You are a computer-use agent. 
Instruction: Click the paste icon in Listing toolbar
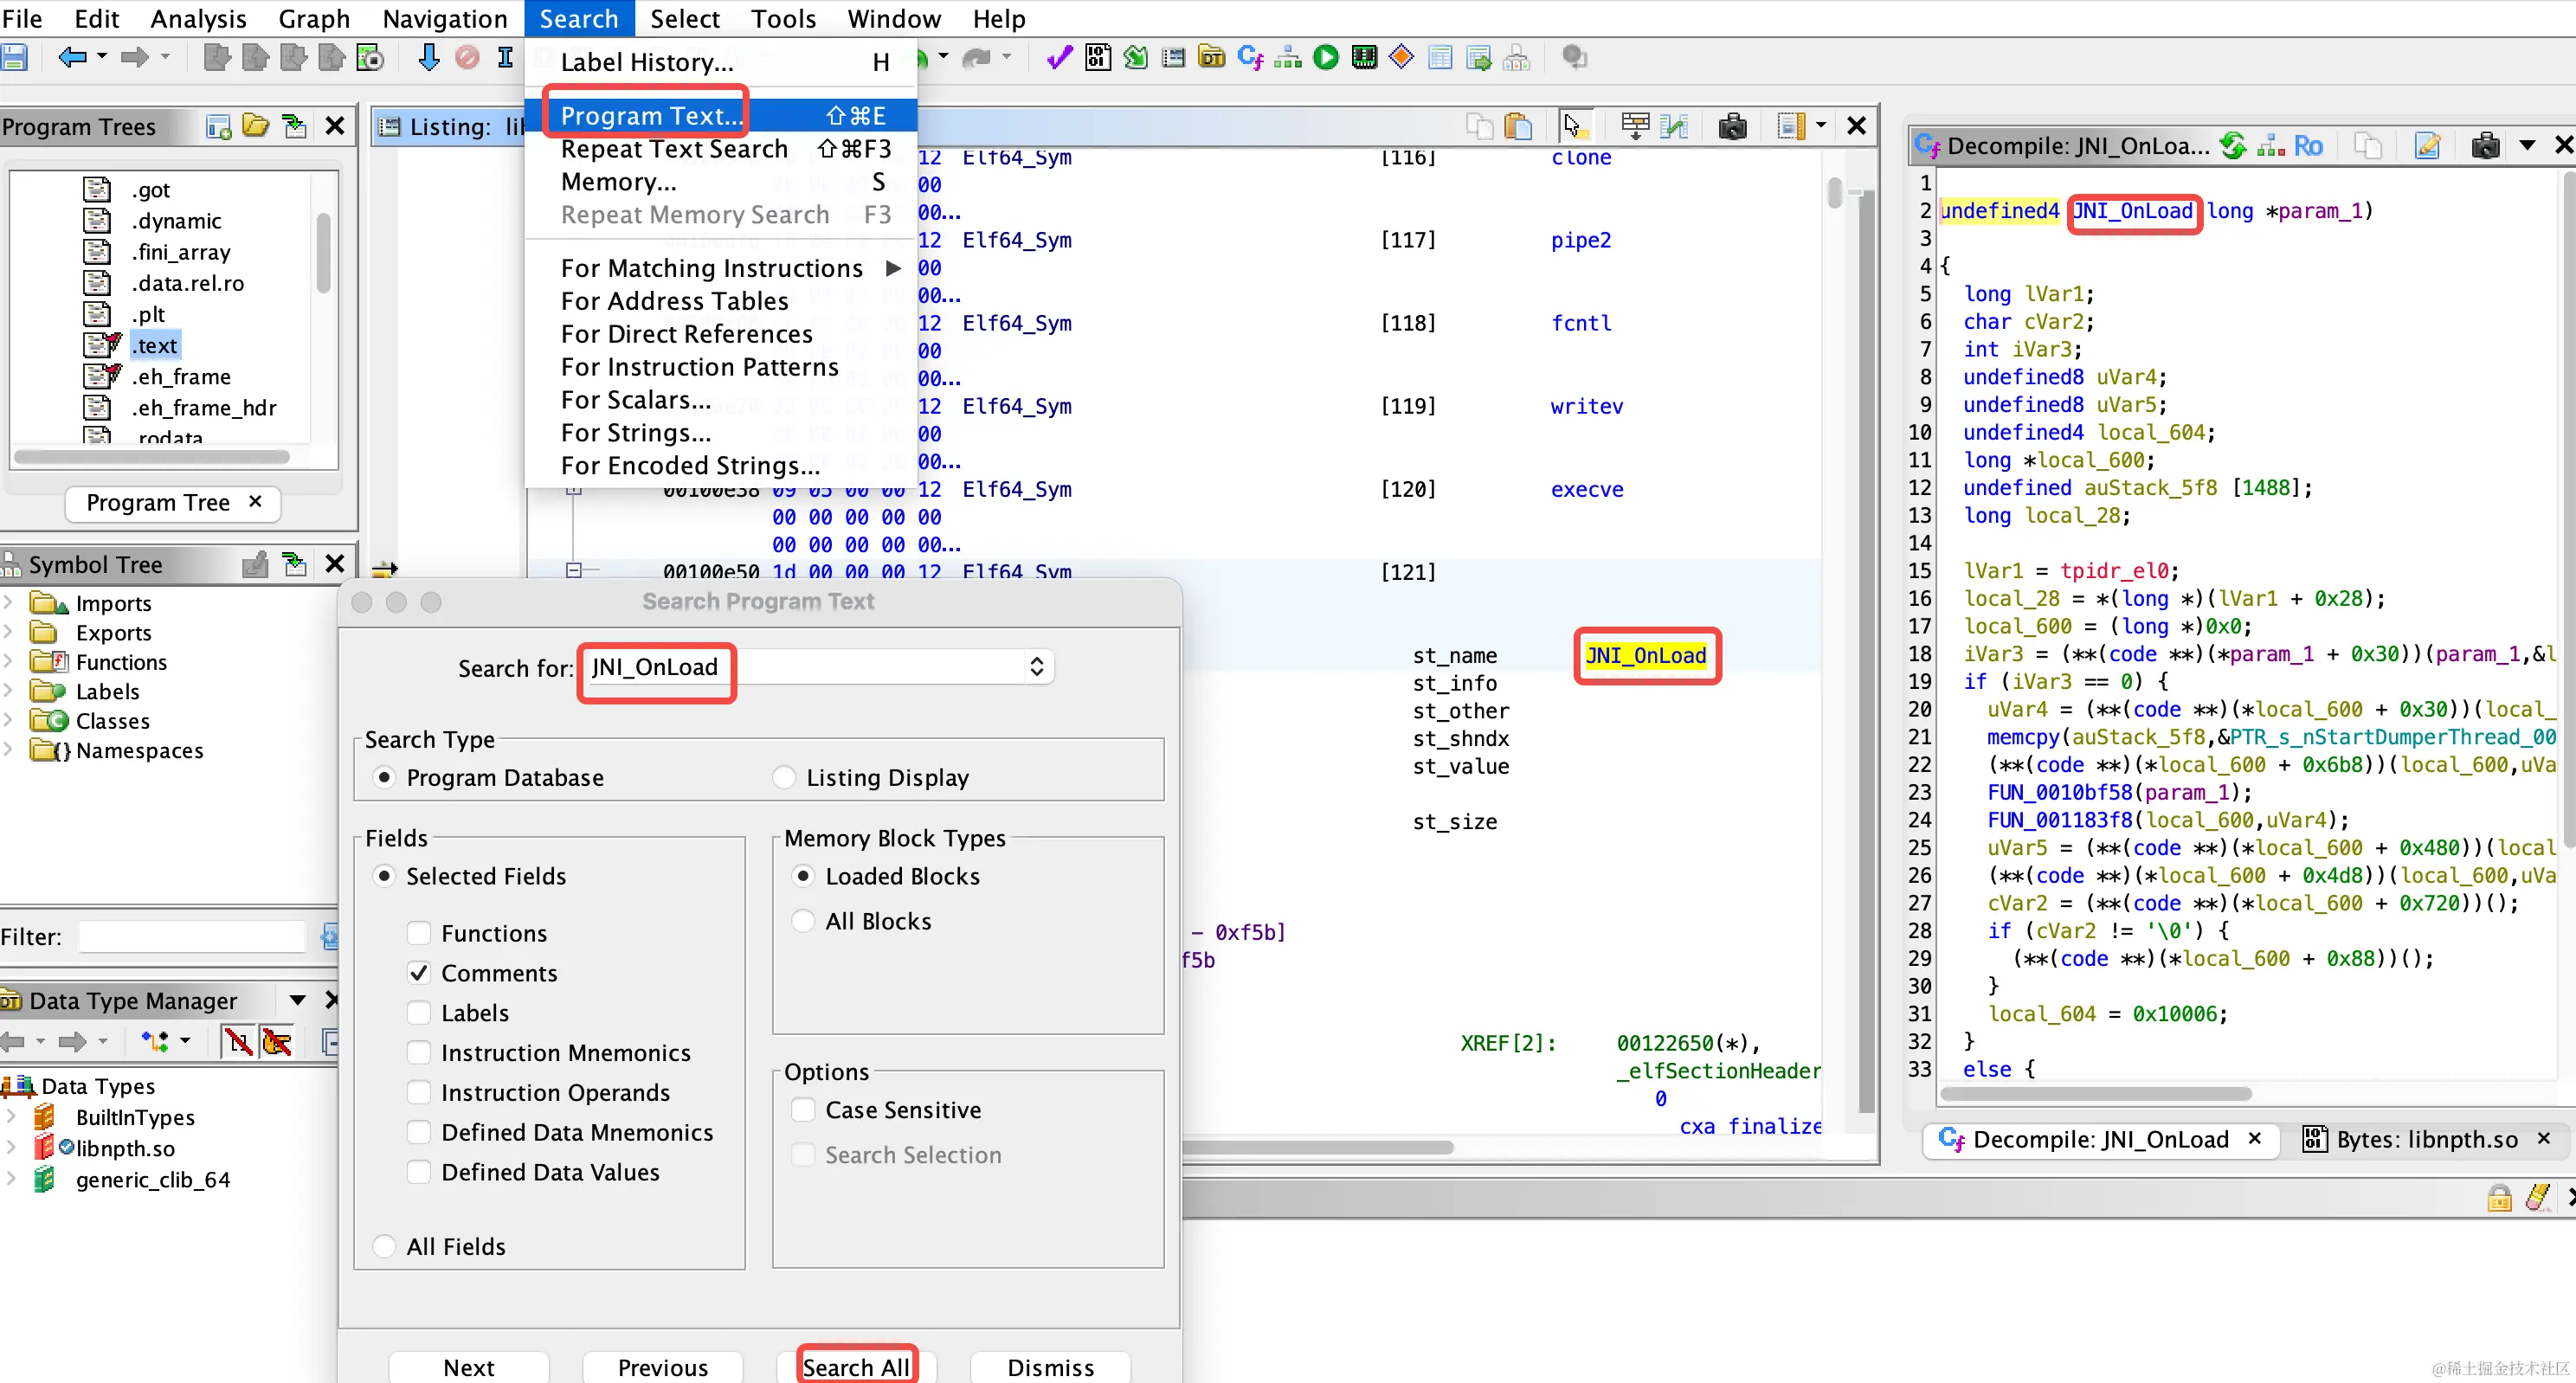1518,126
